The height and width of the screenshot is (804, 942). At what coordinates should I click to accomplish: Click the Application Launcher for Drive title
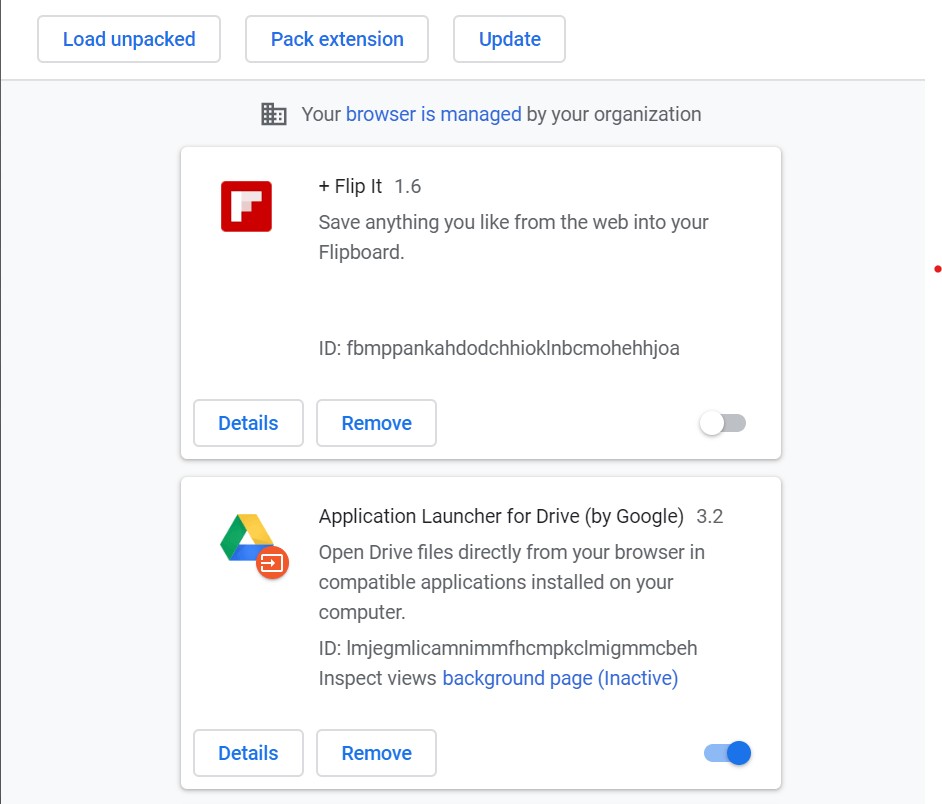501,516
